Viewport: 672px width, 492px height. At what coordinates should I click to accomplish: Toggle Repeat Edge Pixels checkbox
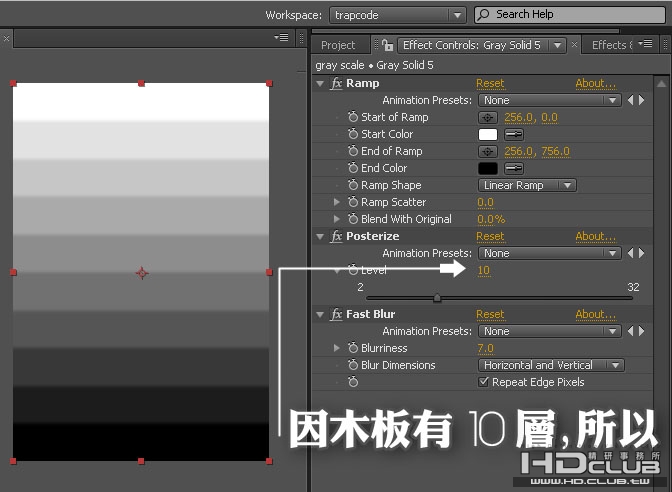click(483, 381)
